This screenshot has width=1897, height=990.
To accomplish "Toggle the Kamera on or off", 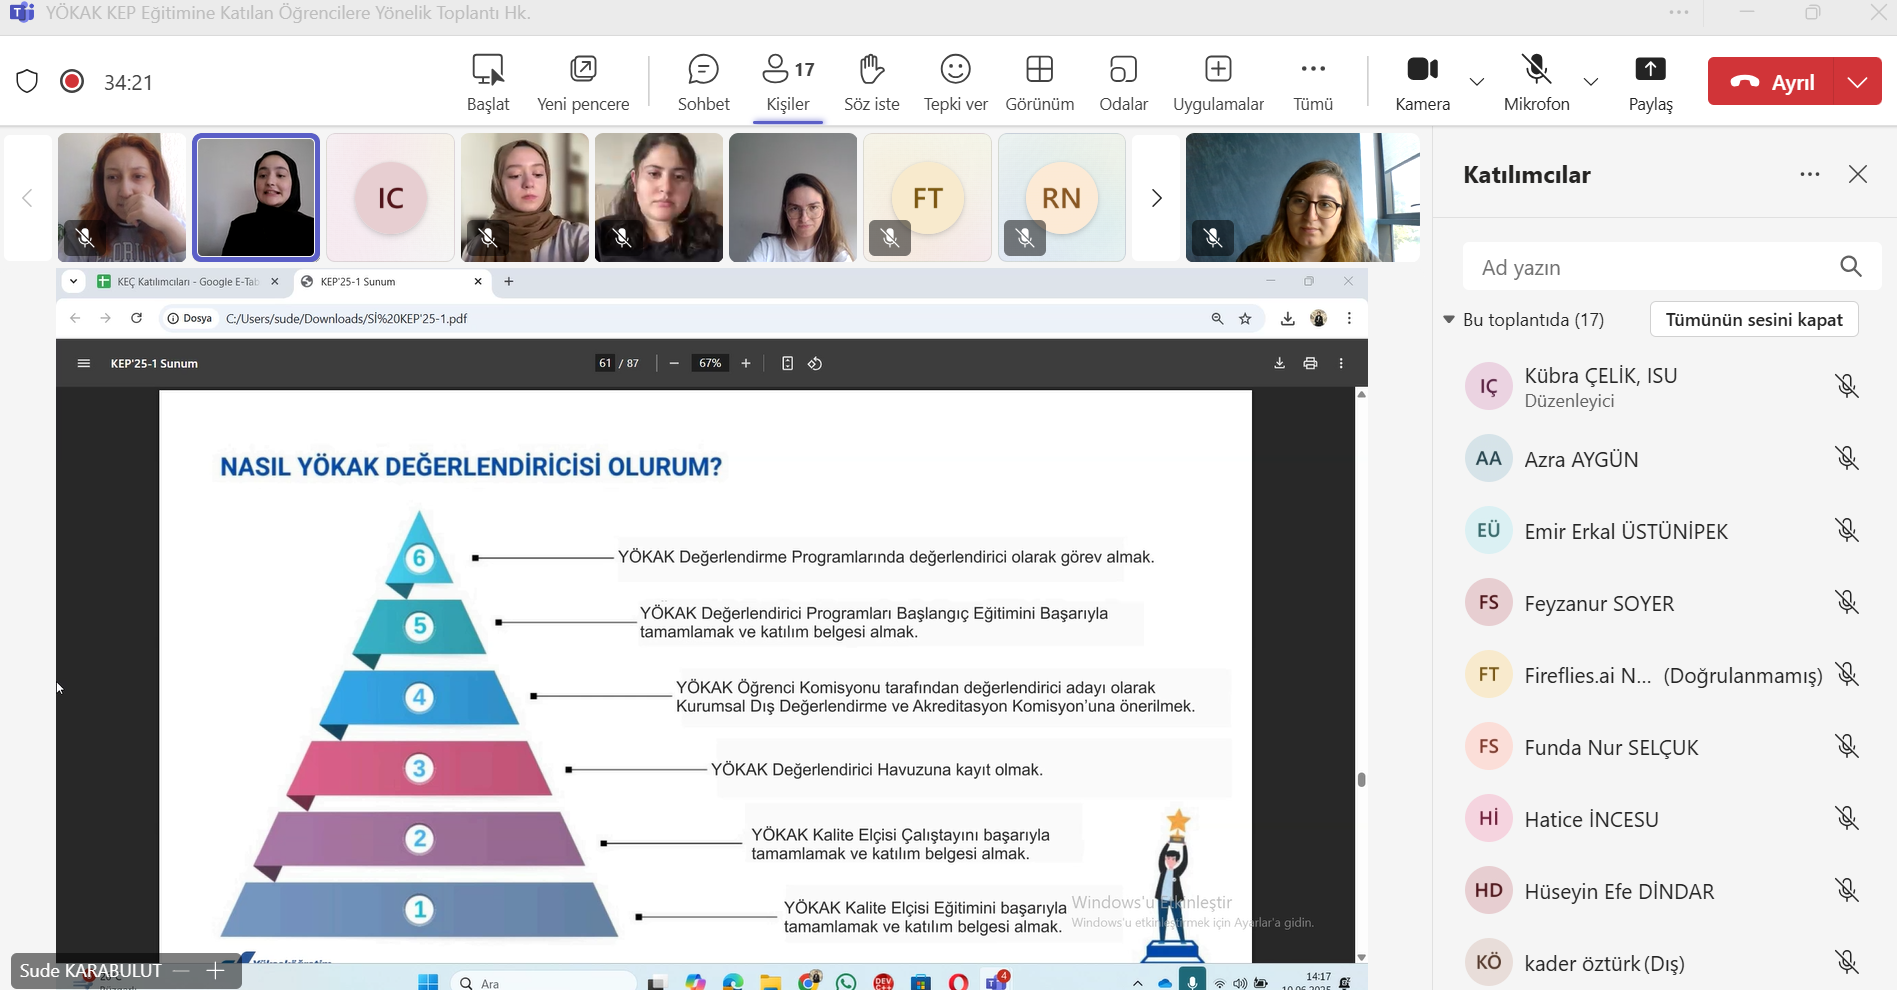I will coord(1422,82).
